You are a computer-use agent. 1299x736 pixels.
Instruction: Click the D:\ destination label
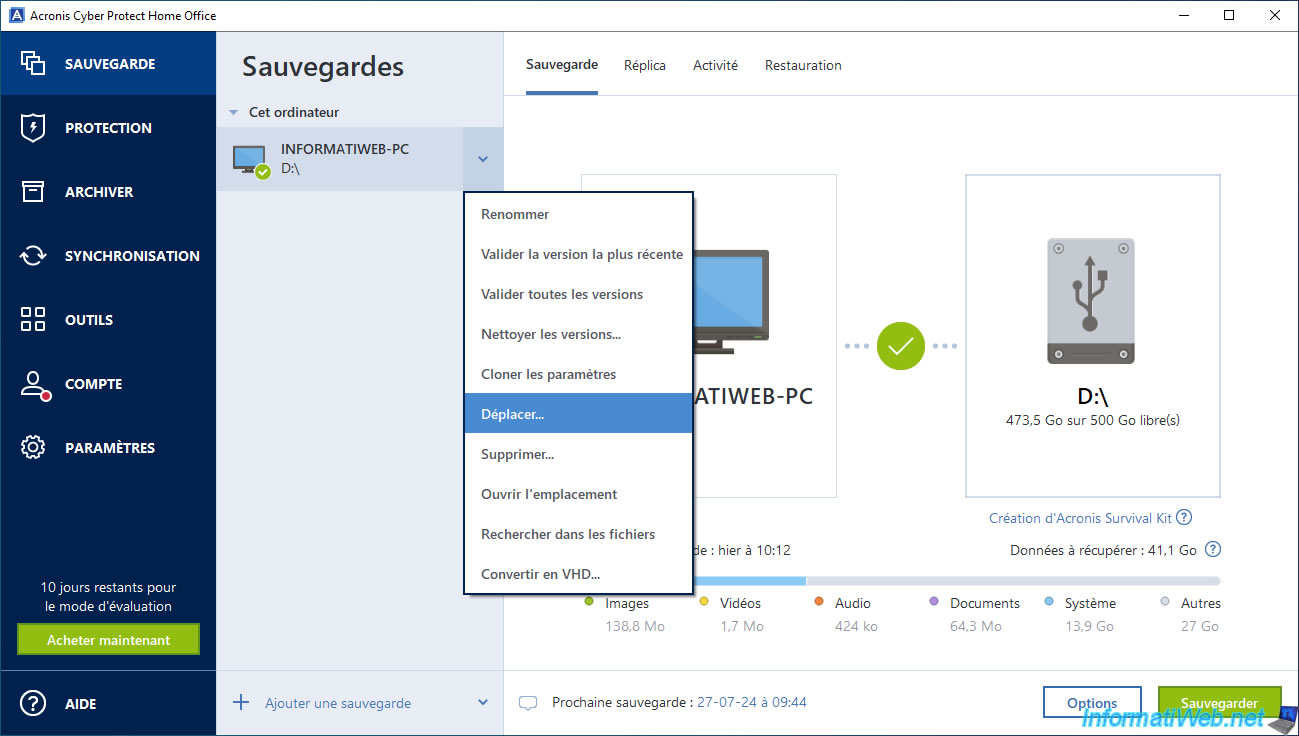(x=1092, y=396)
